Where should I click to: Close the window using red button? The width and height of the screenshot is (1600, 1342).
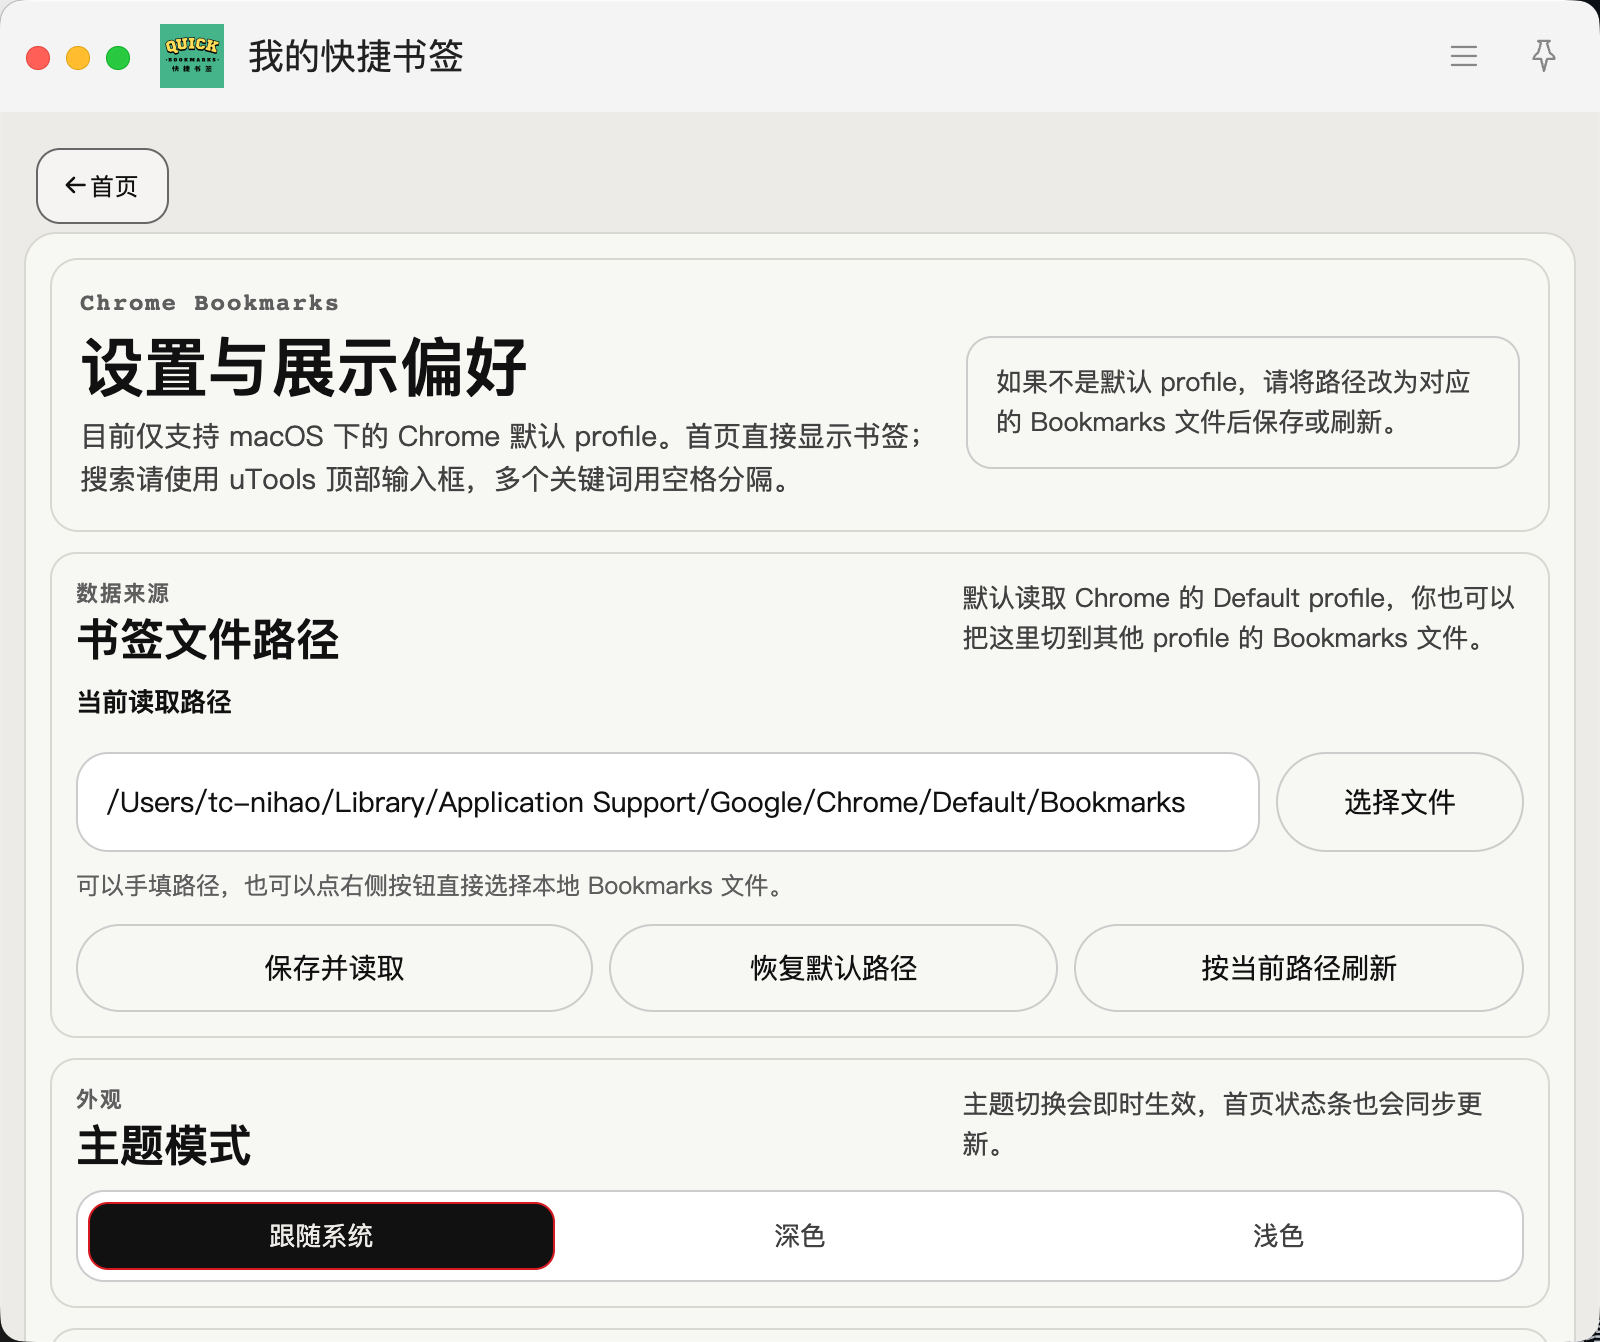pyautogui.click(x=38, y=58)
